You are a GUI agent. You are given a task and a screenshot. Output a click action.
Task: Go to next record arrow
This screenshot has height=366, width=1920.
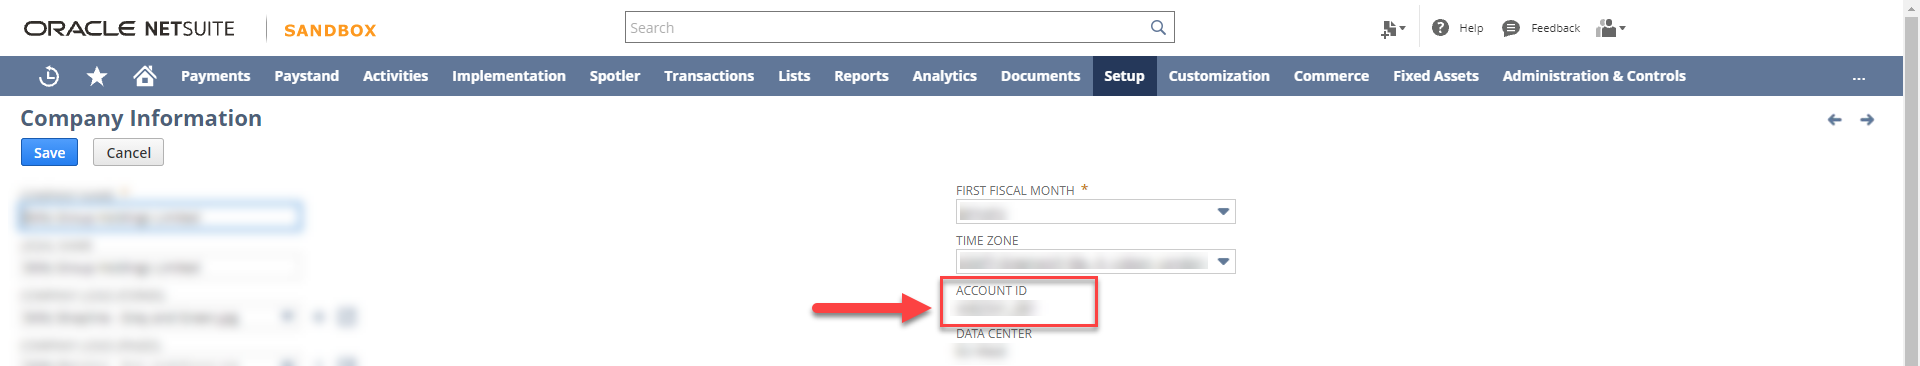pos(1867,120)
